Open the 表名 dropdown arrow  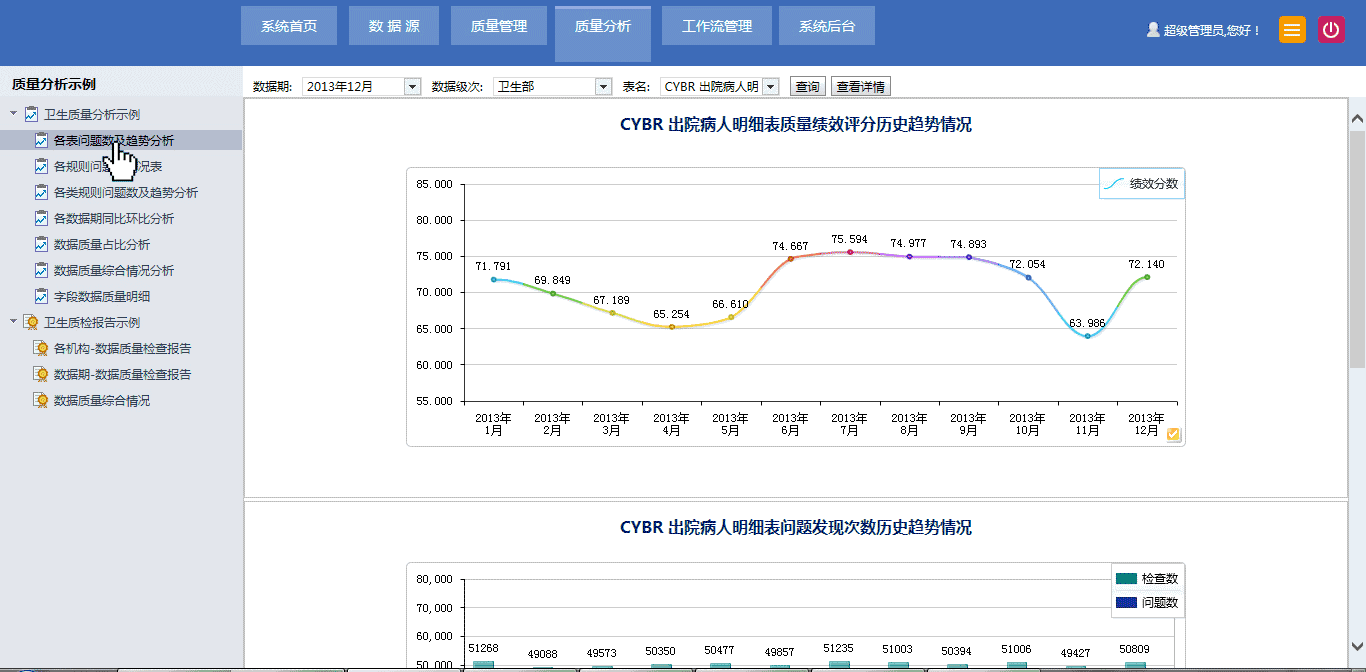click(x=770, y=87)
